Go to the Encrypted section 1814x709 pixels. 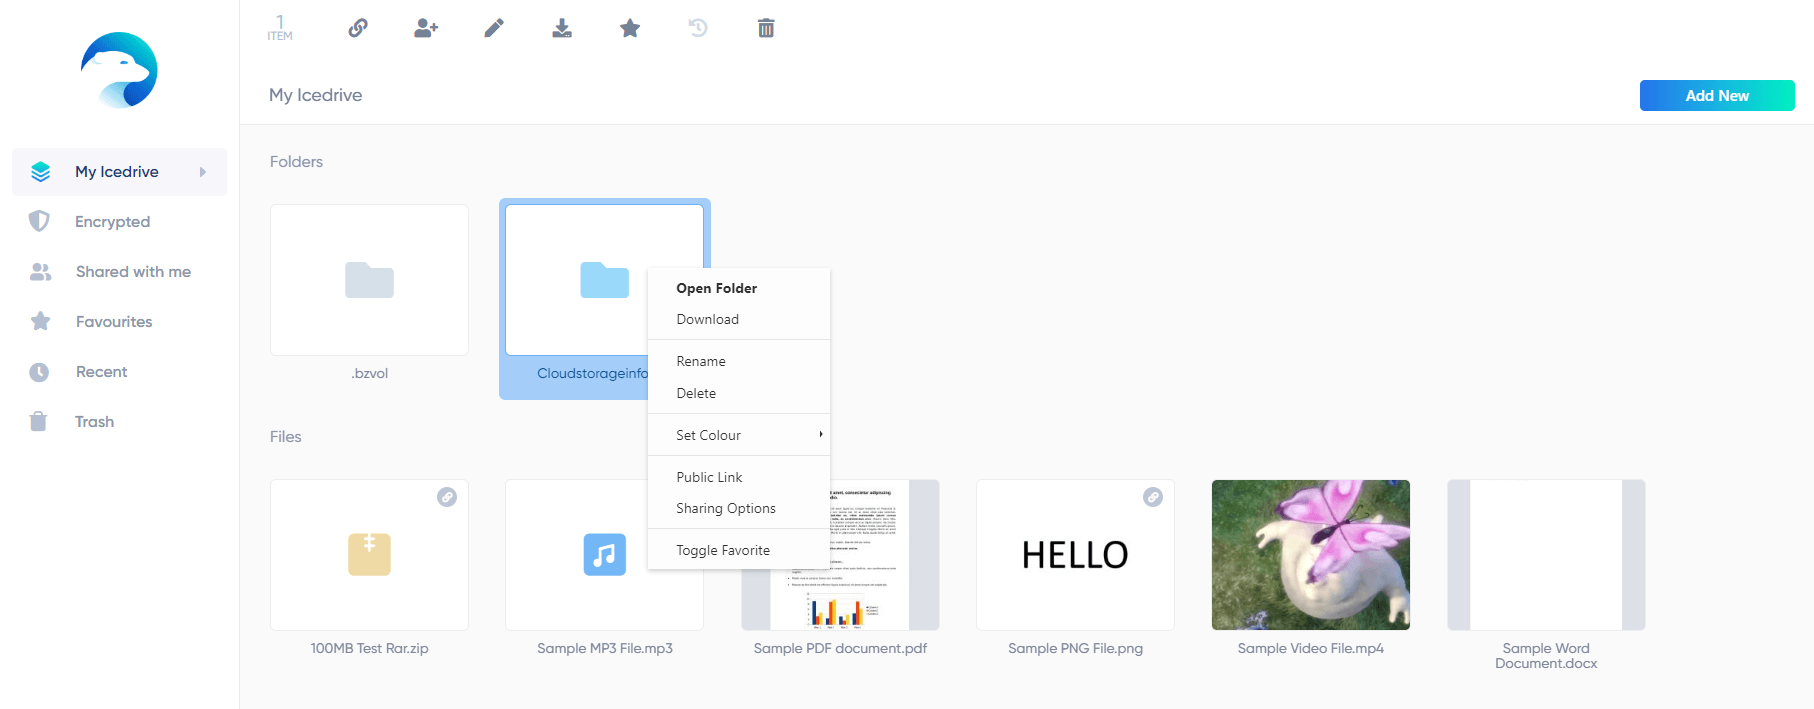pyautogui.click(x=112, y=222)
